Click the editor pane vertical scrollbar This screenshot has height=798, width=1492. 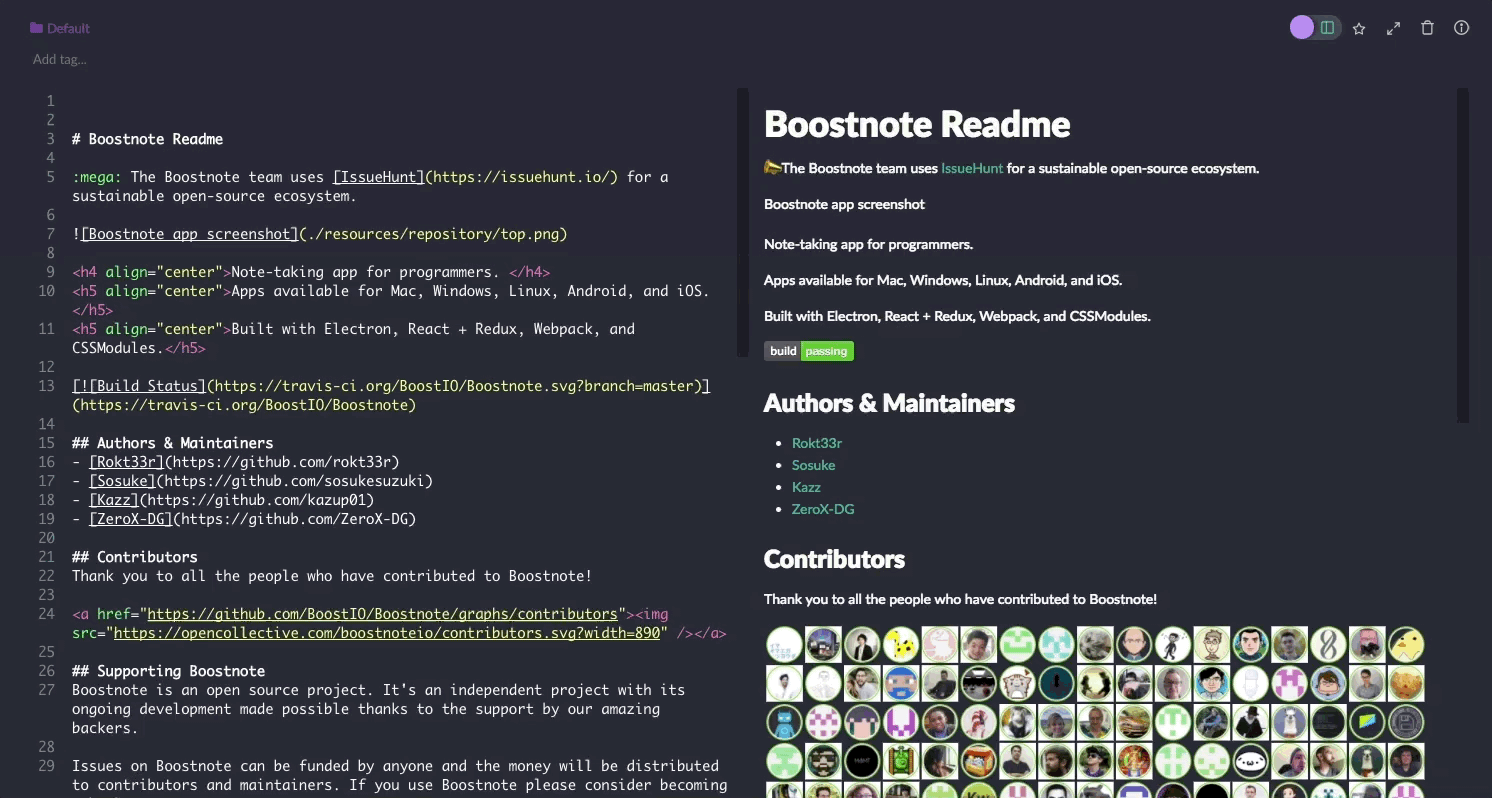click(743, 222)
